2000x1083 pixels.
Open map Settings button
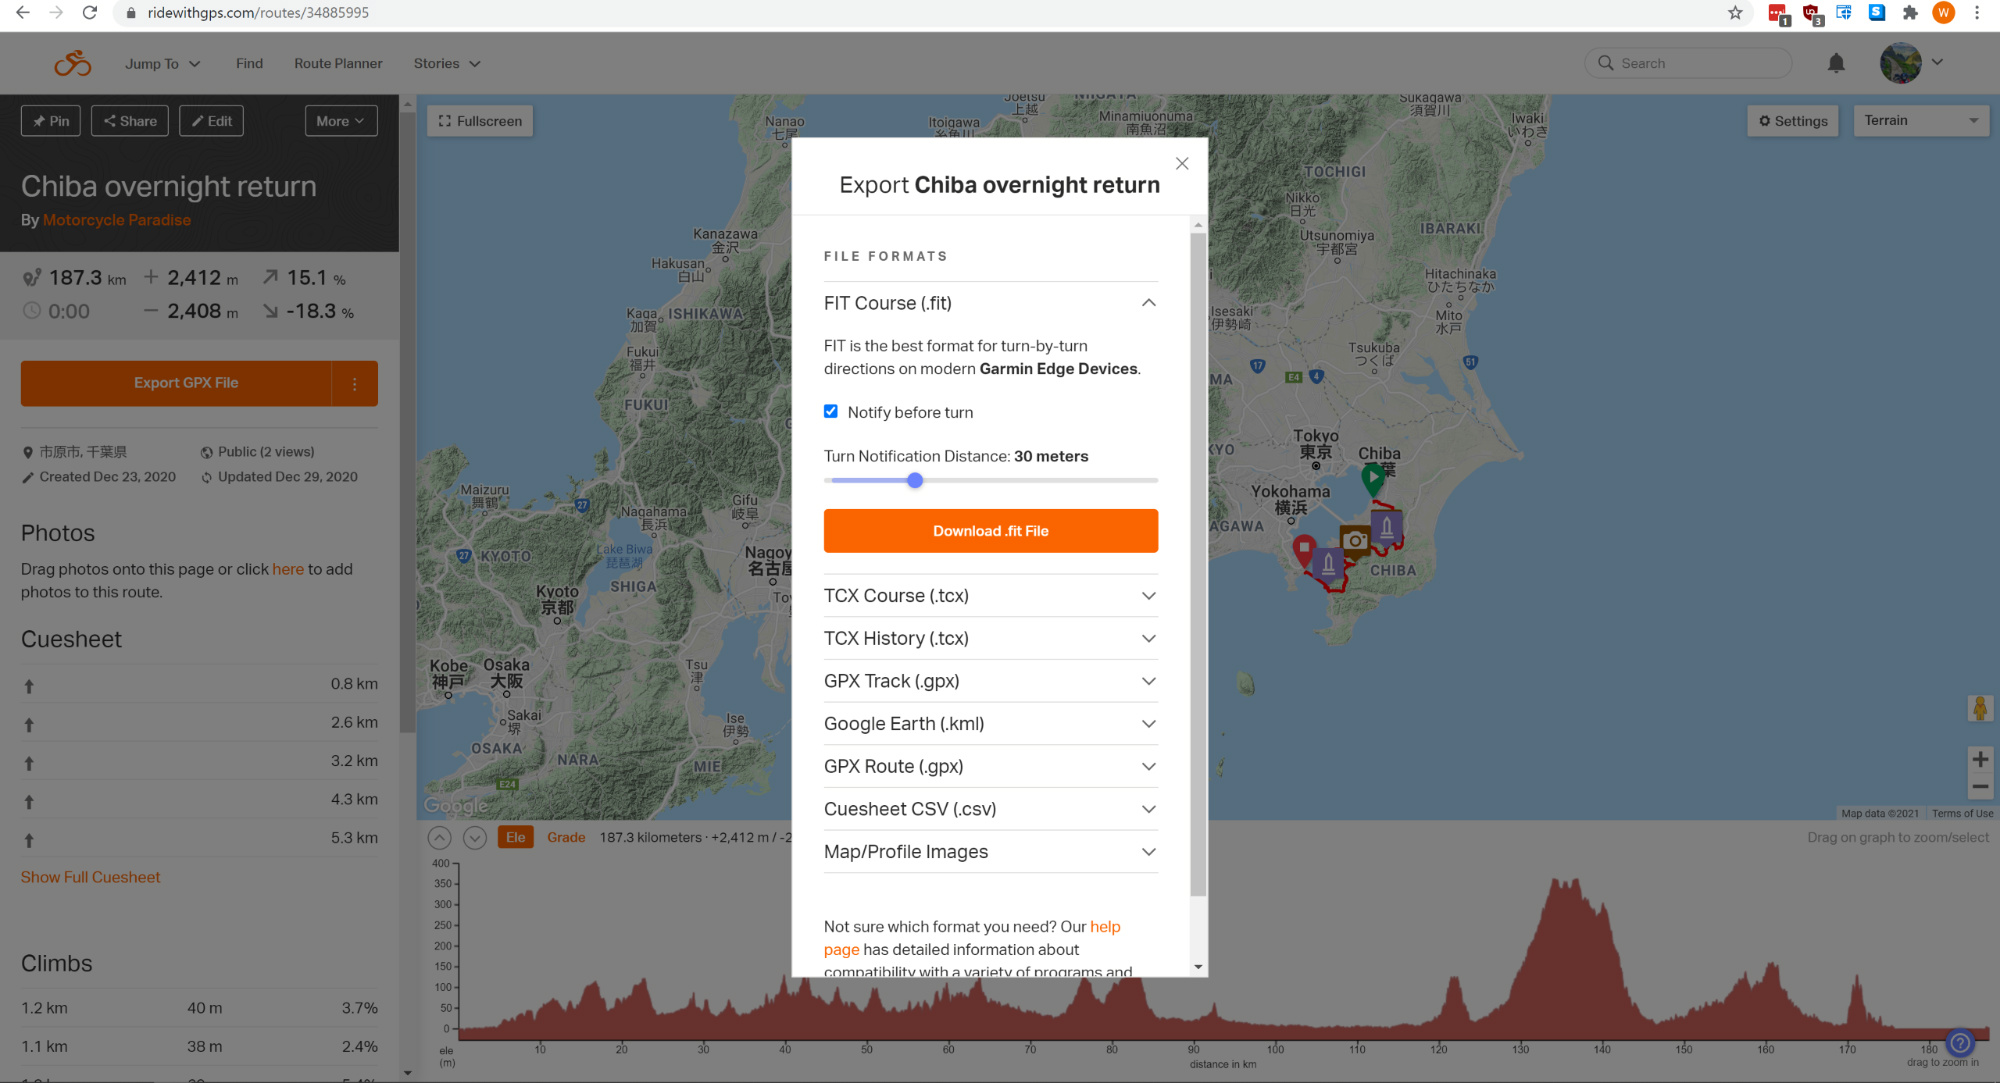(x=1793, y=121)
